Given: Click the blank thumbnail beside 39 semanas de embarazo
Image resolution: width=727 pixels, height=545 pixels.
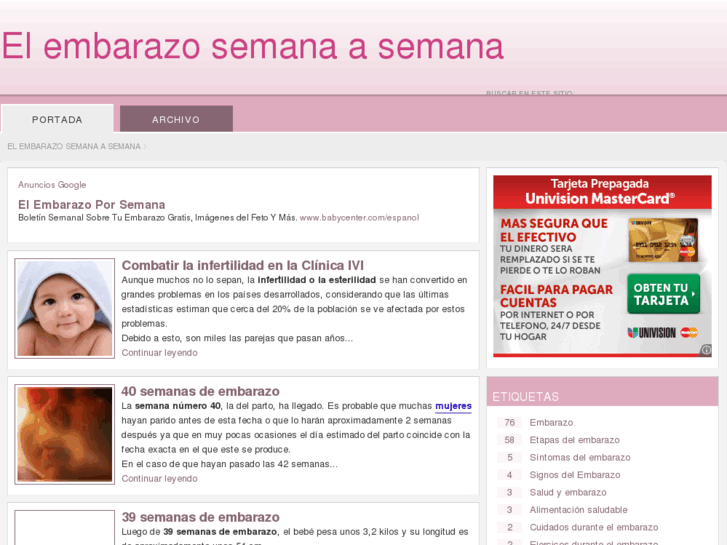Looking at the screenshot, I should point(64,528).
